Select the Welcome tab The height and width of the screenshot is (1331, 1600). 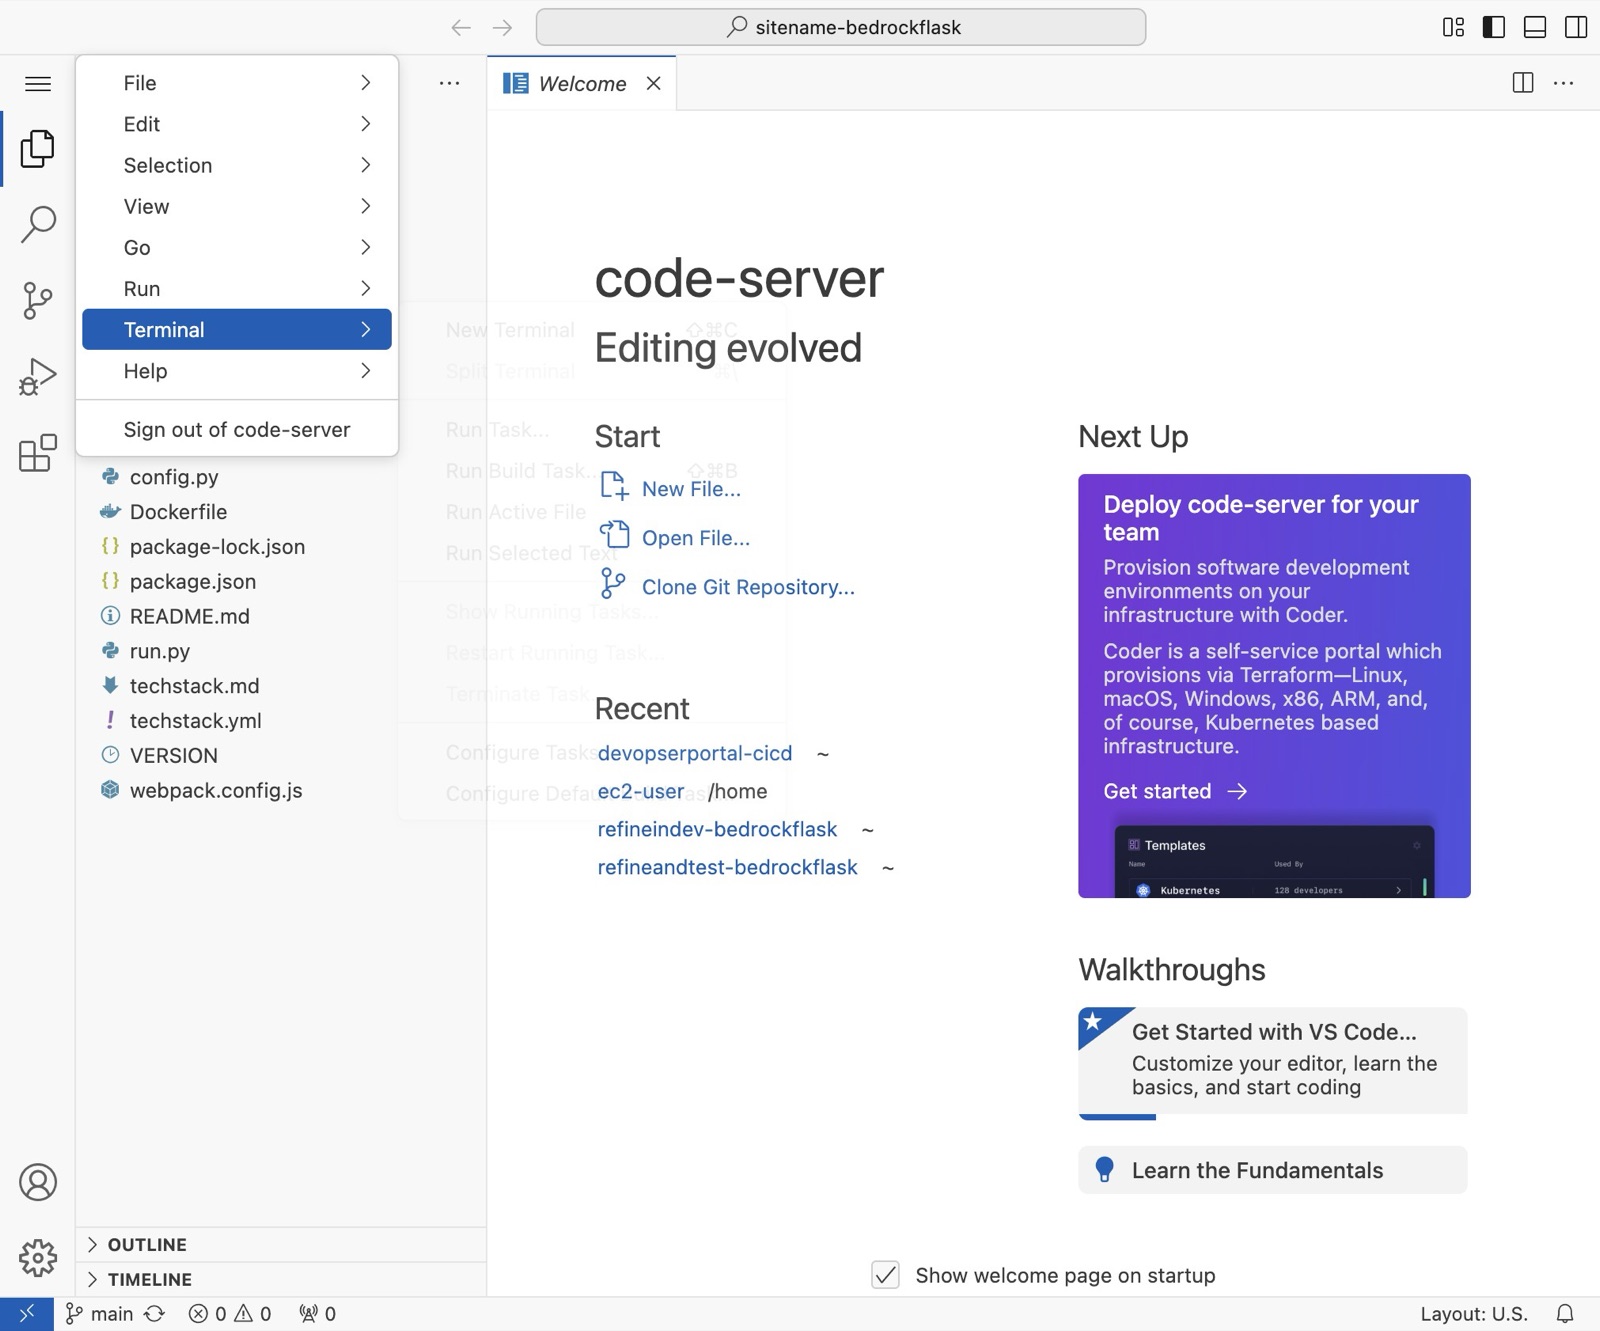click(582, 83)
